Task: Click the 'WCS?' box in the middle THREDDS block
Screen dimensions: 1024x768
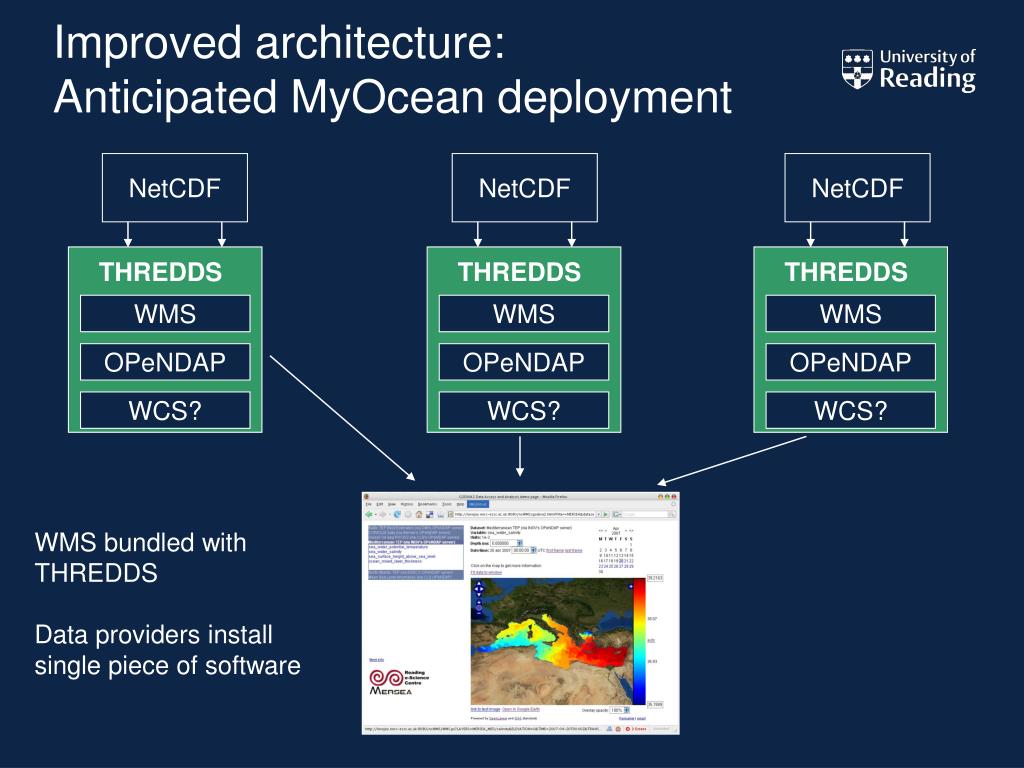Action: pyautogui.click(x=524, y=410)
